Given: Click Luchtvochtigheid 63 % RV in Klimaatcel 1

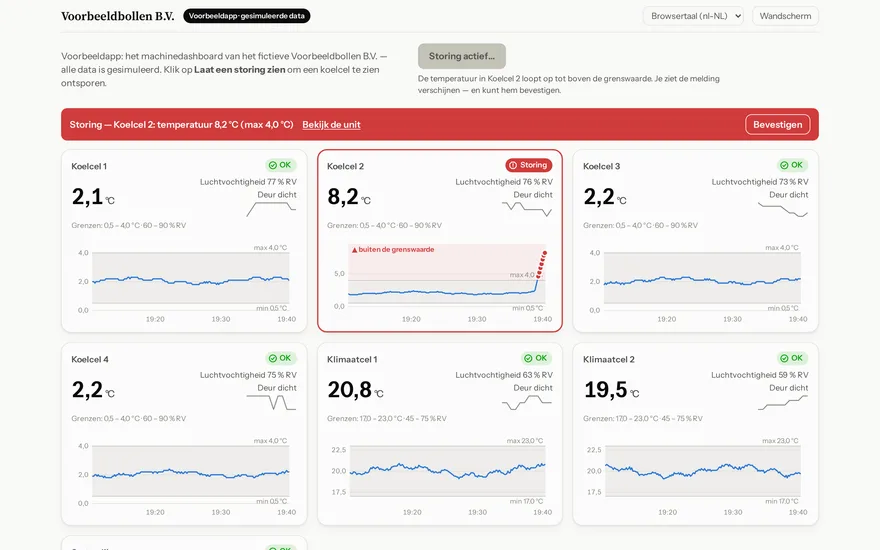Looking at the screenshot, I should tap(504, 375).
